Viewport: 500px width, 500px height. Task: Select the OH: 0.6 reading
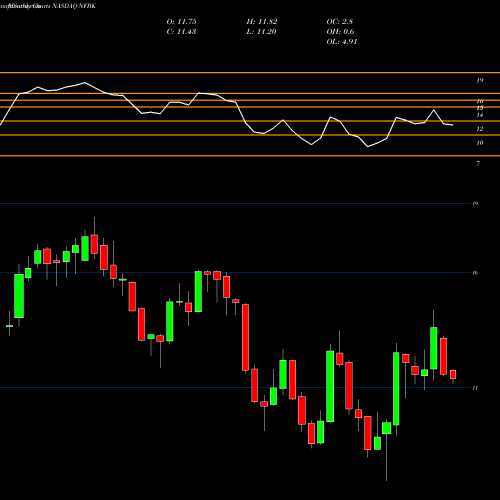(340, 32)
